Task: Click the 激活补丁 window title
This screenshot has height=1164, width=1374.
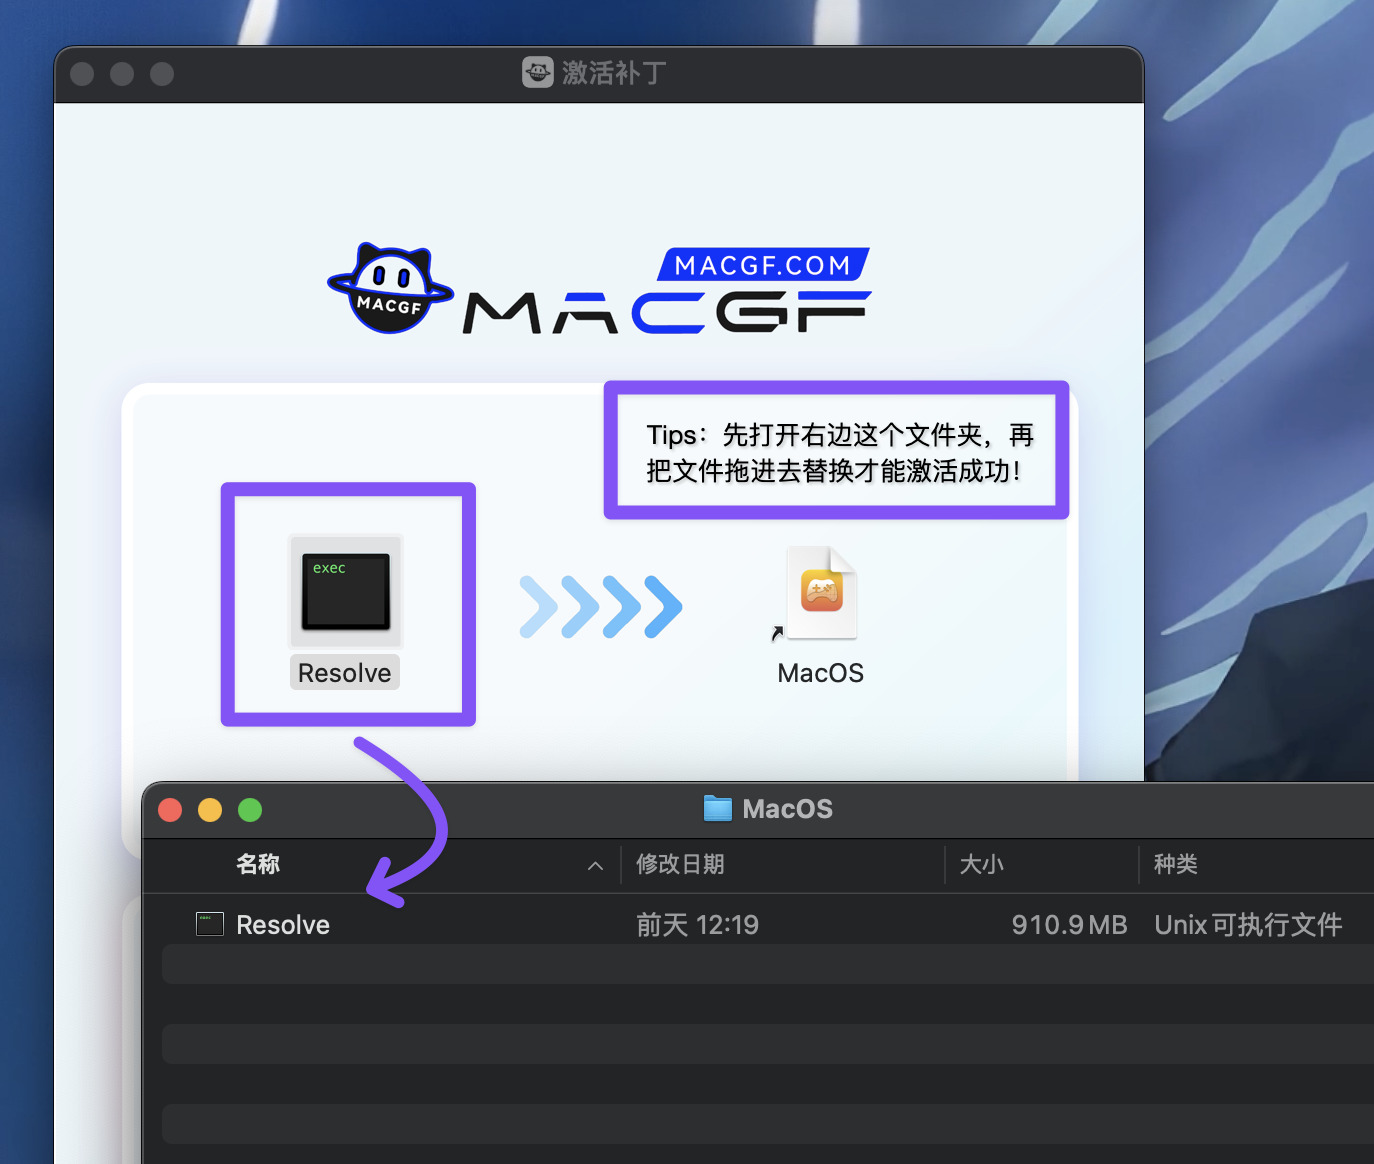Action: pyautogui.click(x=613, y=72)
